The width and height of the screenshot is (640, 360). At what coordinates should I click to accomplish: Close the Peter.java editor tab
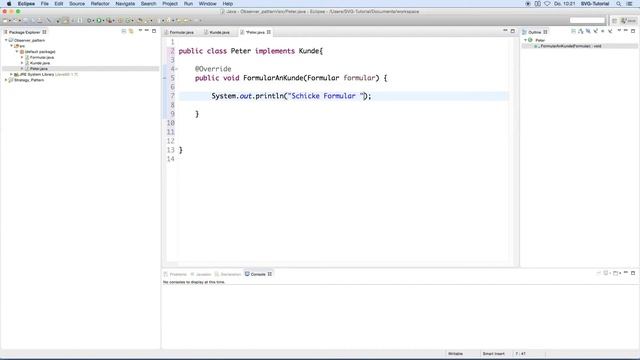coord(269,32)
